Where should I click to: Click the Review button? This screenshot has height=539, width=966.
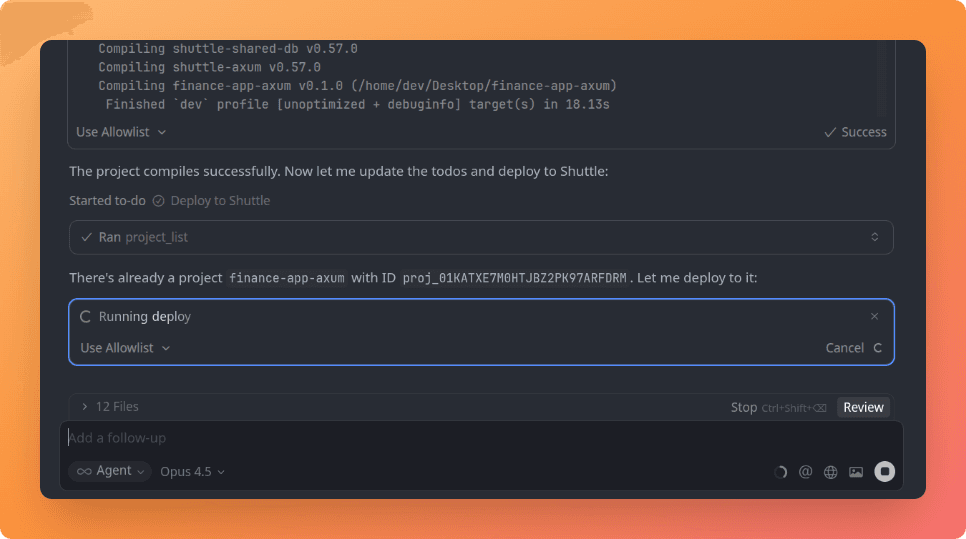(x=862, y=407)
